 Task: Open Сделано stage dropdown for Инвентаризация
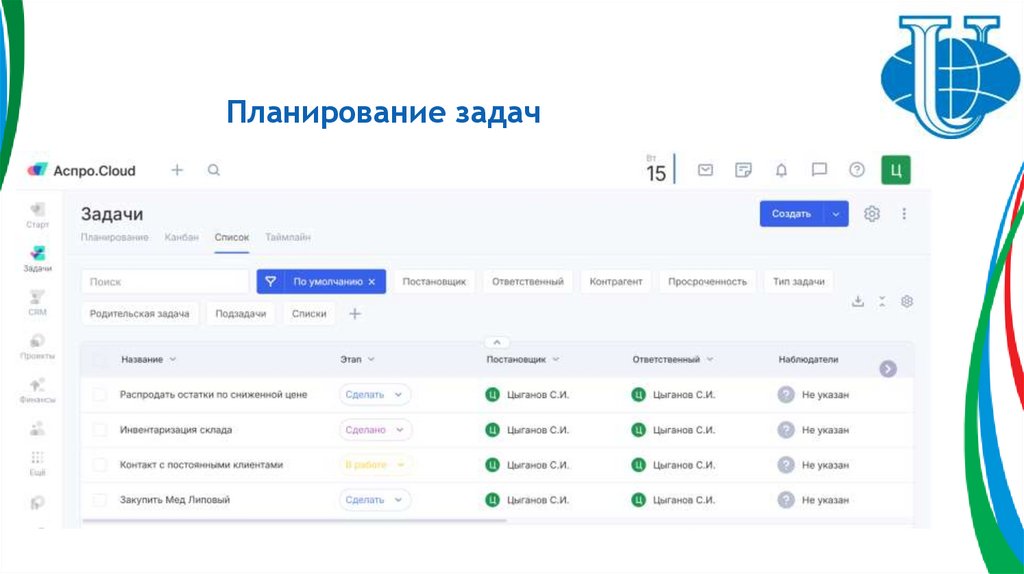pos(376,430)
